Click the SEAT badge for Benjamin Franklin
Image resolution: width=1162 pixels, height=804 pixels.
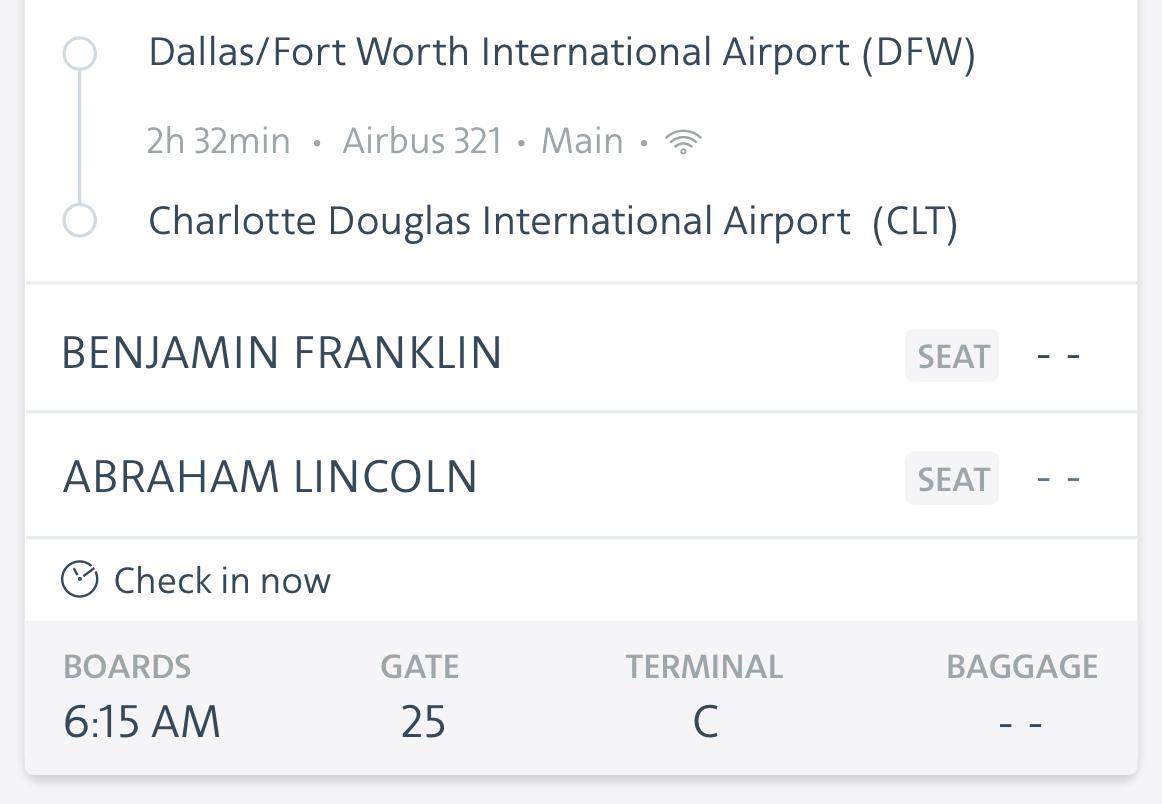[952, 356]
